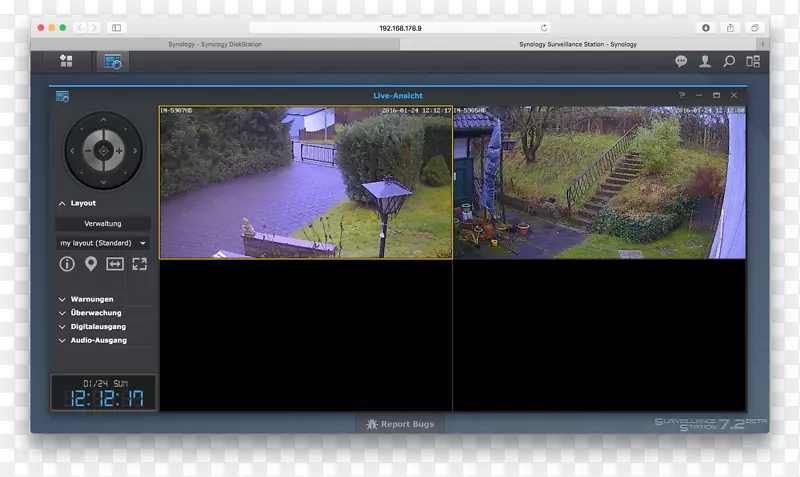Show all Safari tabs overview

point(755,28)
